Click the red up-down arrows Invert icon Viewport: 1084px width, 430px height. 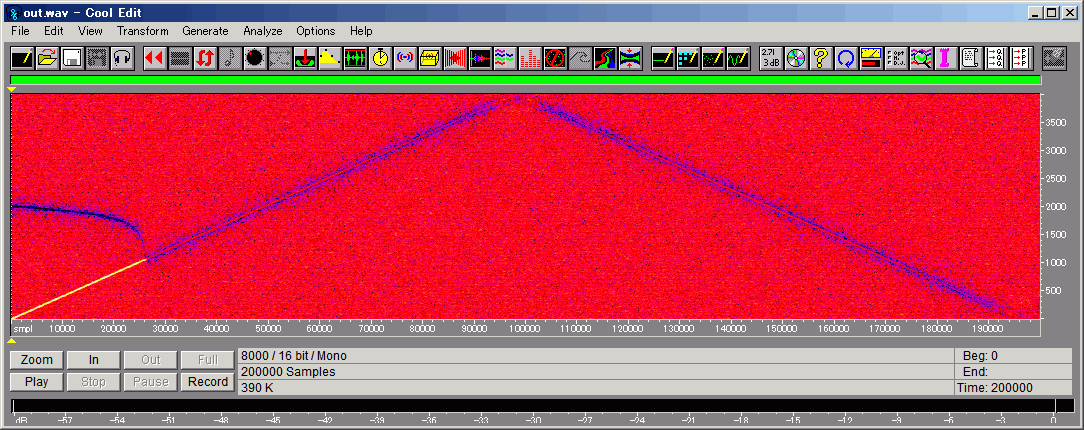(205, 58)
